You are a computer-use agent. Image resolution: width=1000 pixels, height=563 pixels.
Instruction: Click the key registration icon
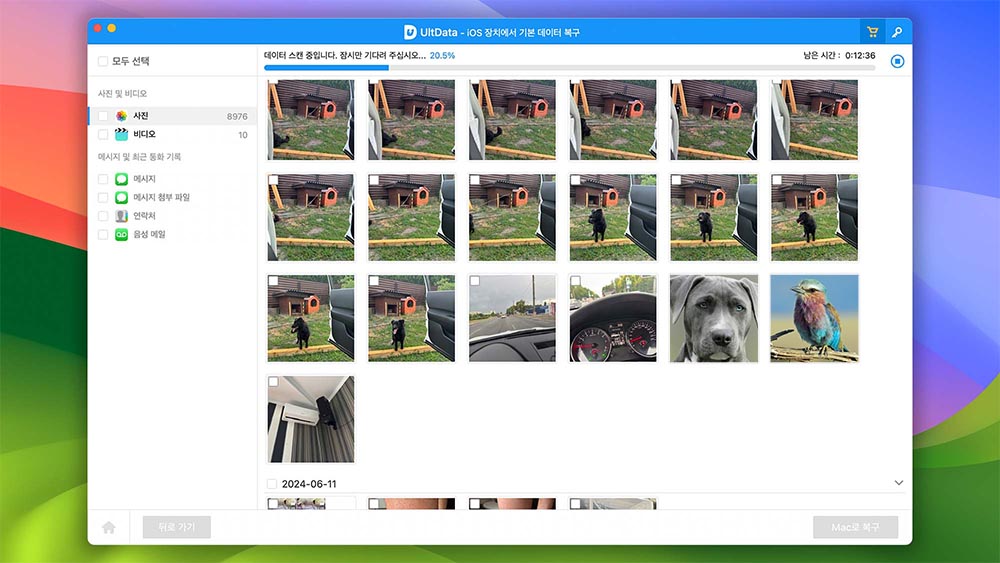[897, 32]
